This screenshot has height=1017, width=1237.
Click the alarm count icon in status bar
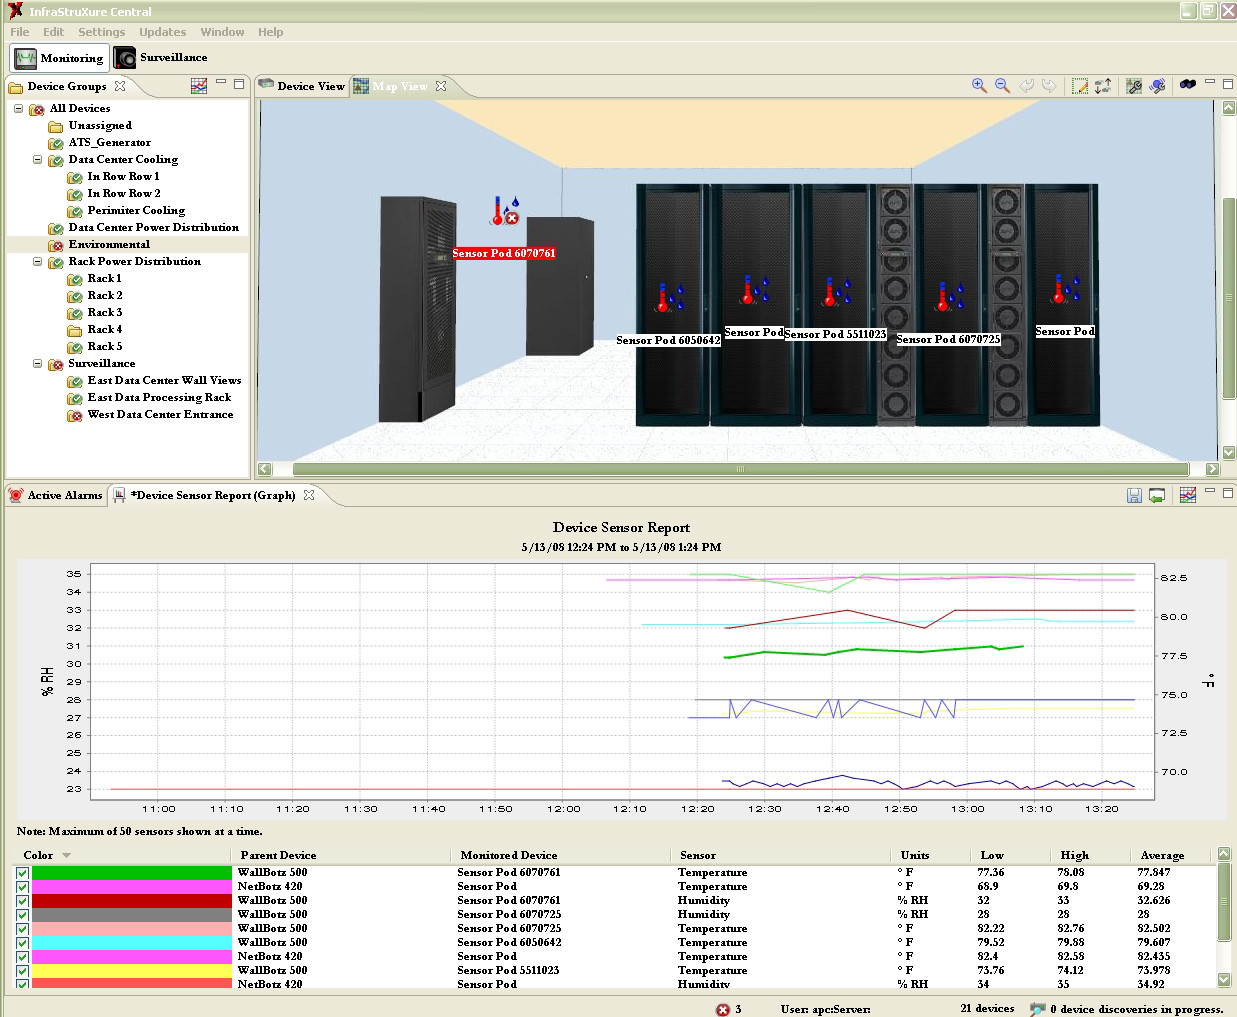pos(723,1010)
